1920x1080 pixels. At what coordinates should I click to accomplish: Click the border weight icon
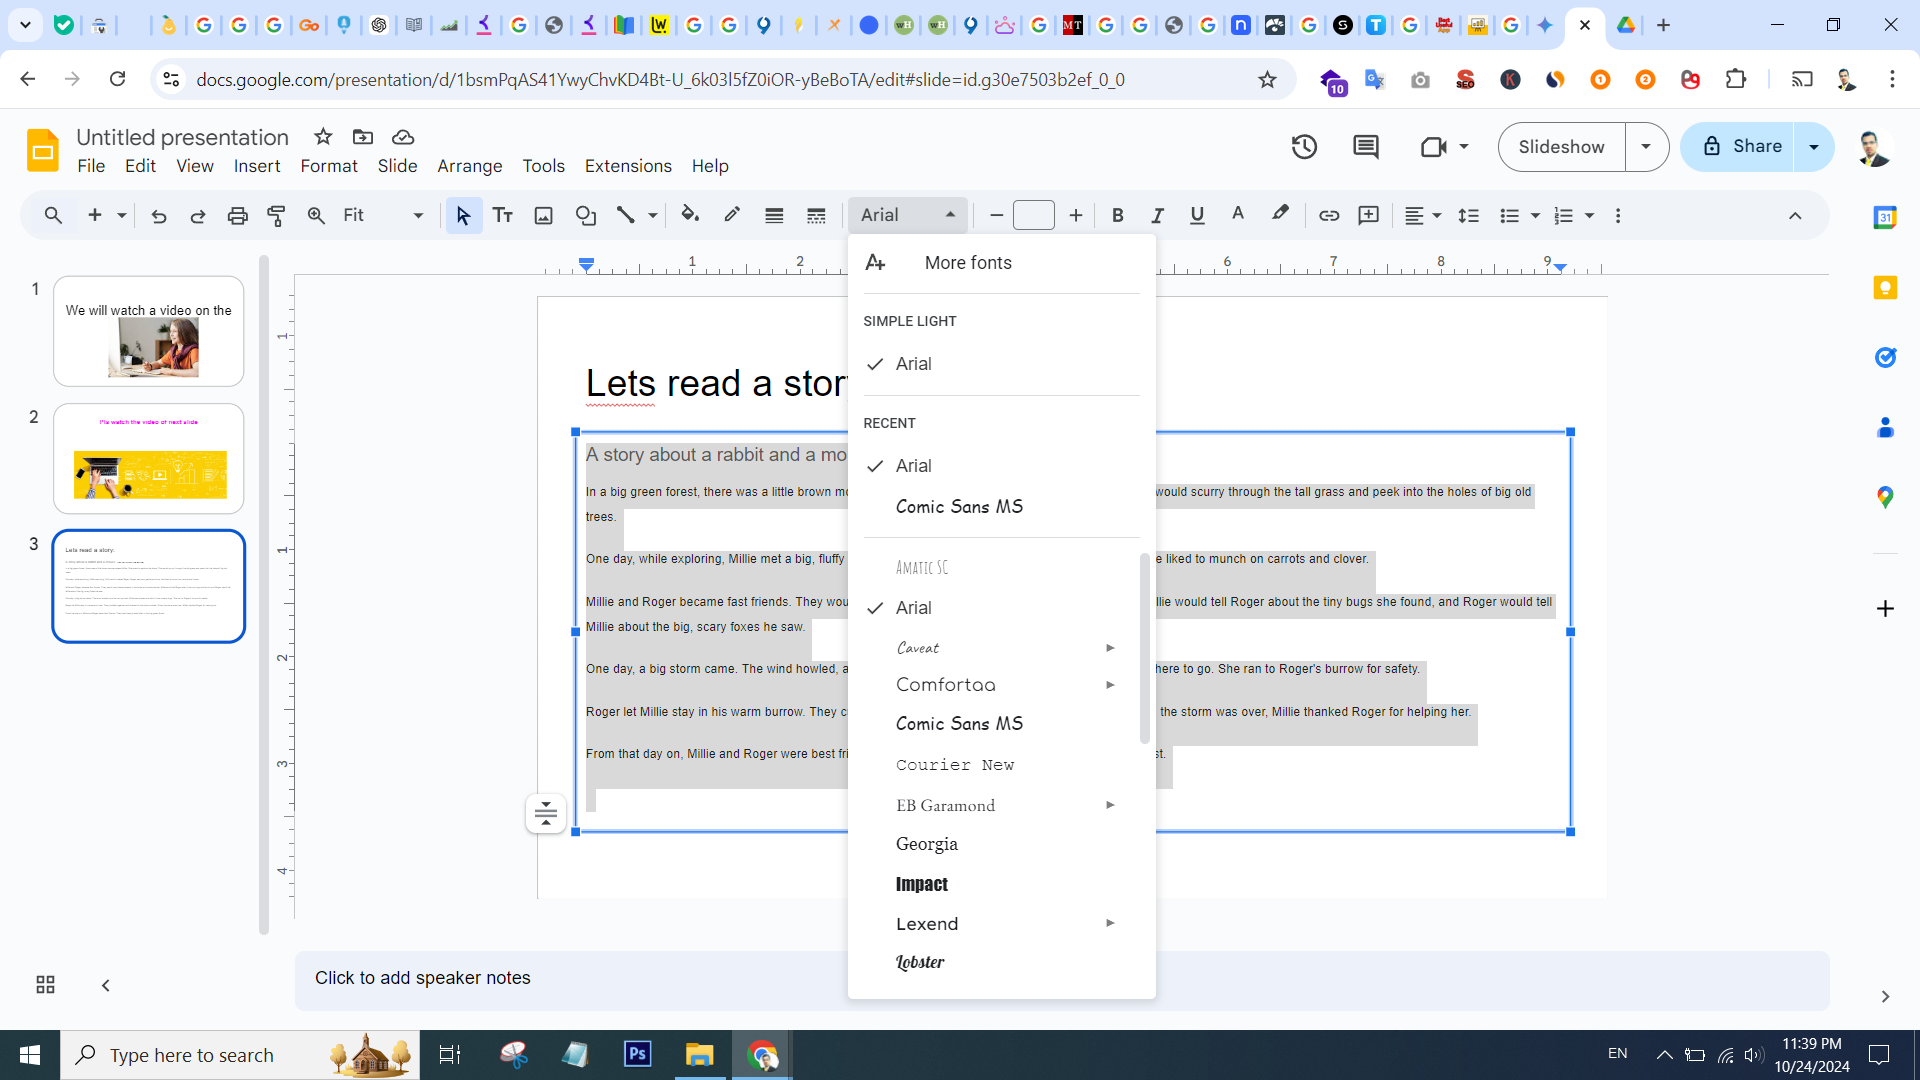coord(774,215)
